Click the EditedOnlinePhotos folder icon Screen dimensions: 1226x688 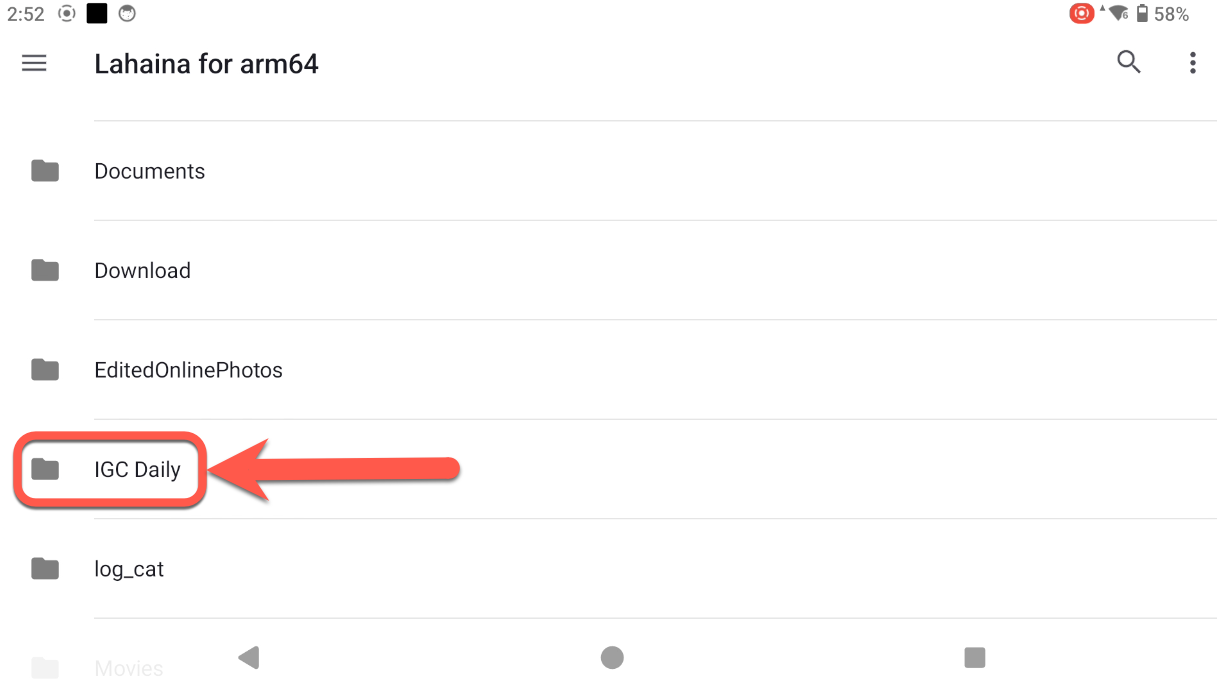[45, 370]
